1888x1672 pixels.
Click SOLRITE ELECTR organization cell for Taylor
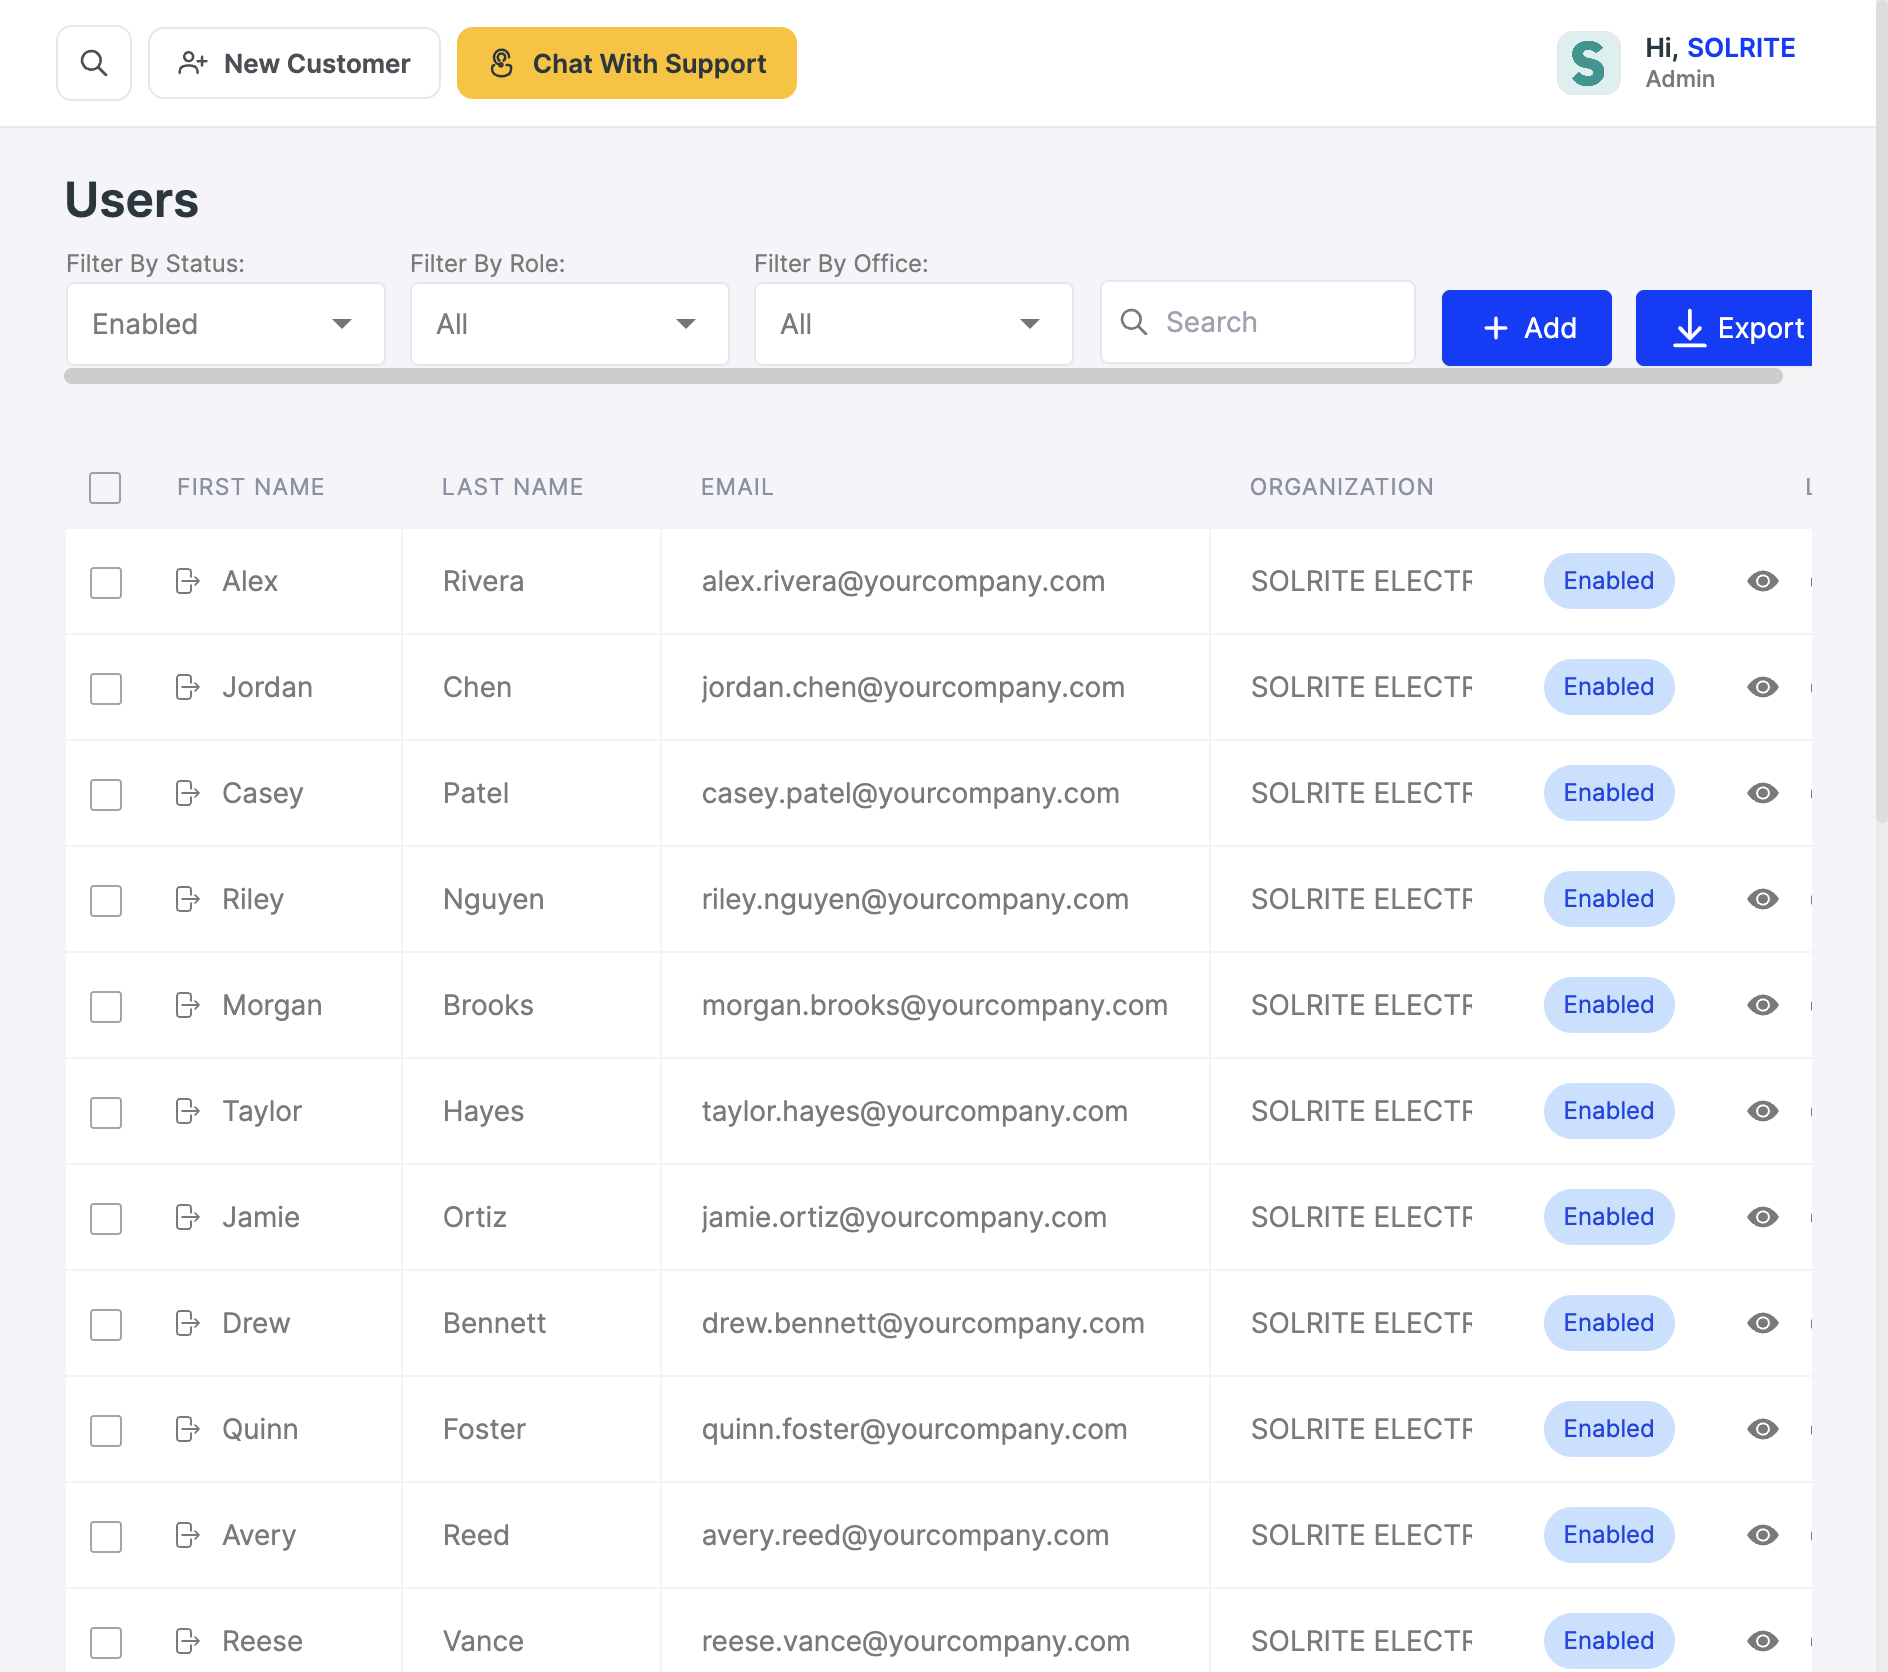click(1361, 1111)
